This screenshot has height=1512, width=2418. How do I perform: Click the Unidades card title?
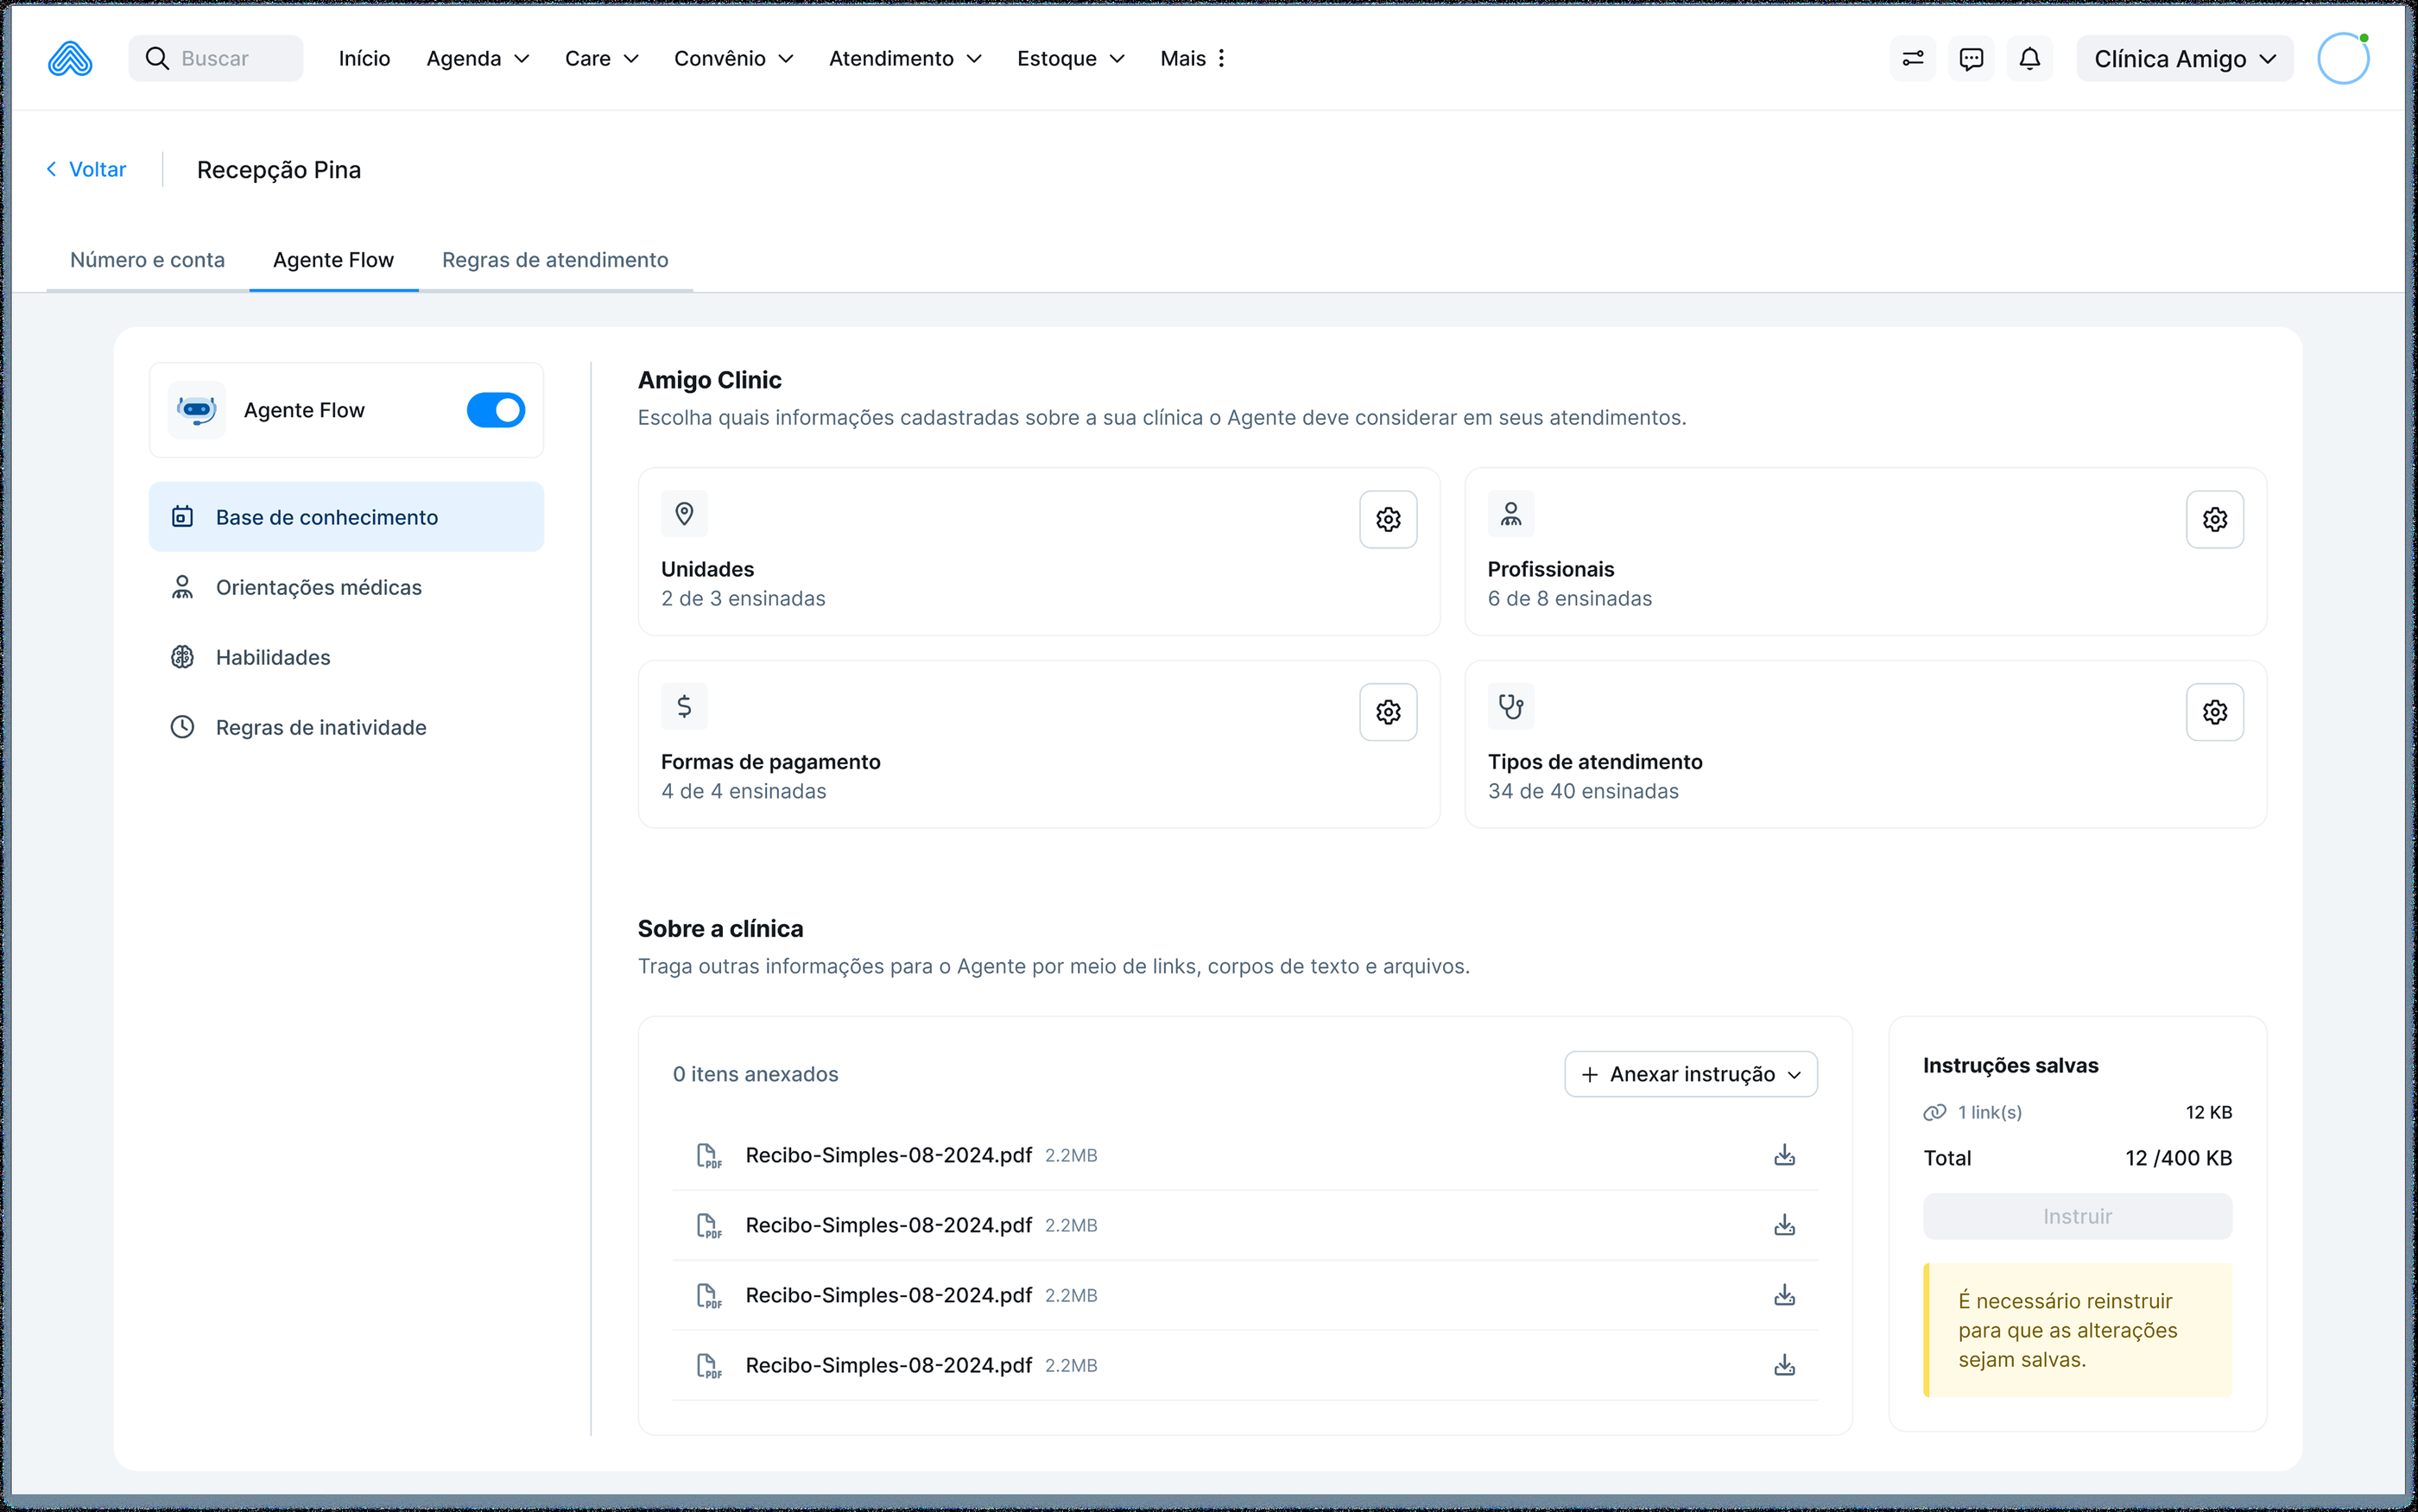(x=707, y=569)
